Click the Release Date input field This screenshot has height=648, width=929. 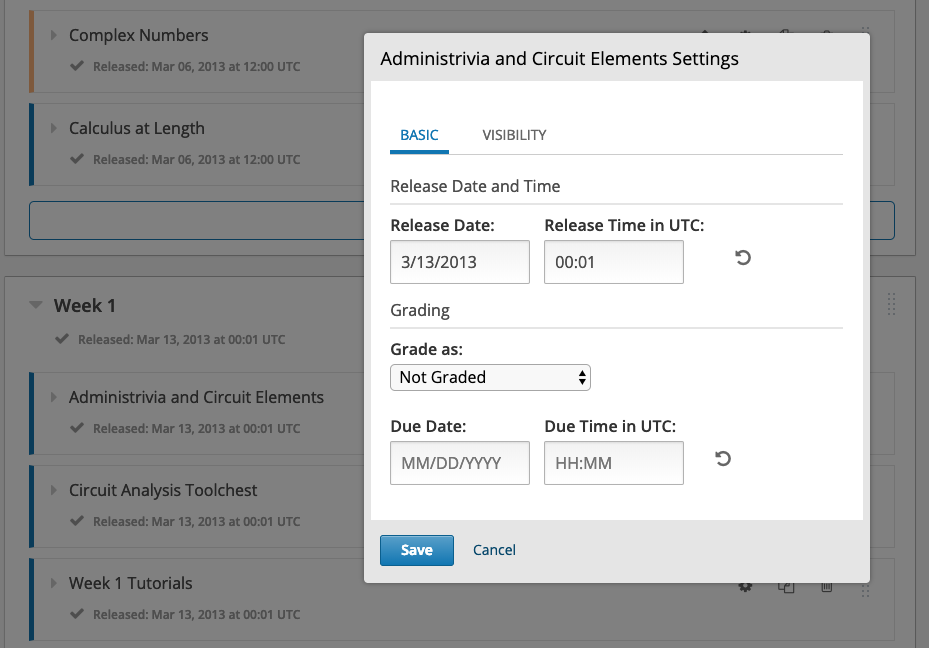point(459,262)
